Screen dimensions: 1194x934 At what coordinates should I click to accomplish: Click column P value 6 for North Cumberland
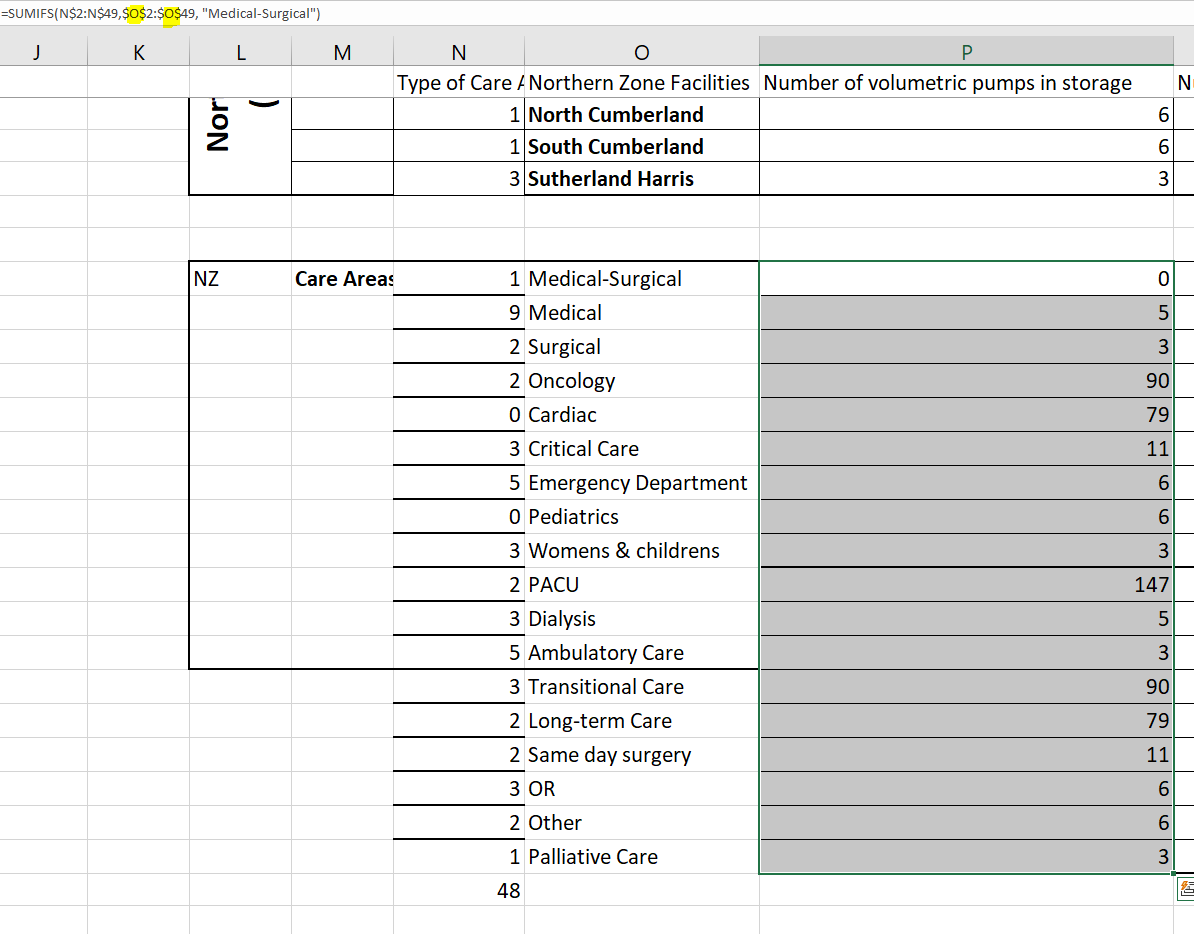point(966,114)
